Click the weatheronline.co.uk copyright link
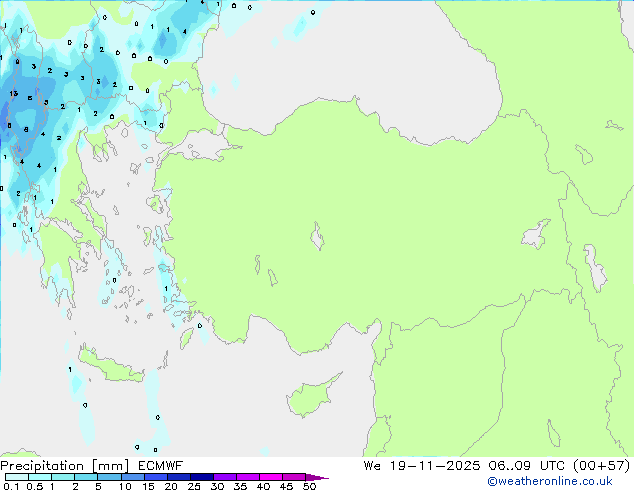The image size is (634, 490). click(550, 481)
